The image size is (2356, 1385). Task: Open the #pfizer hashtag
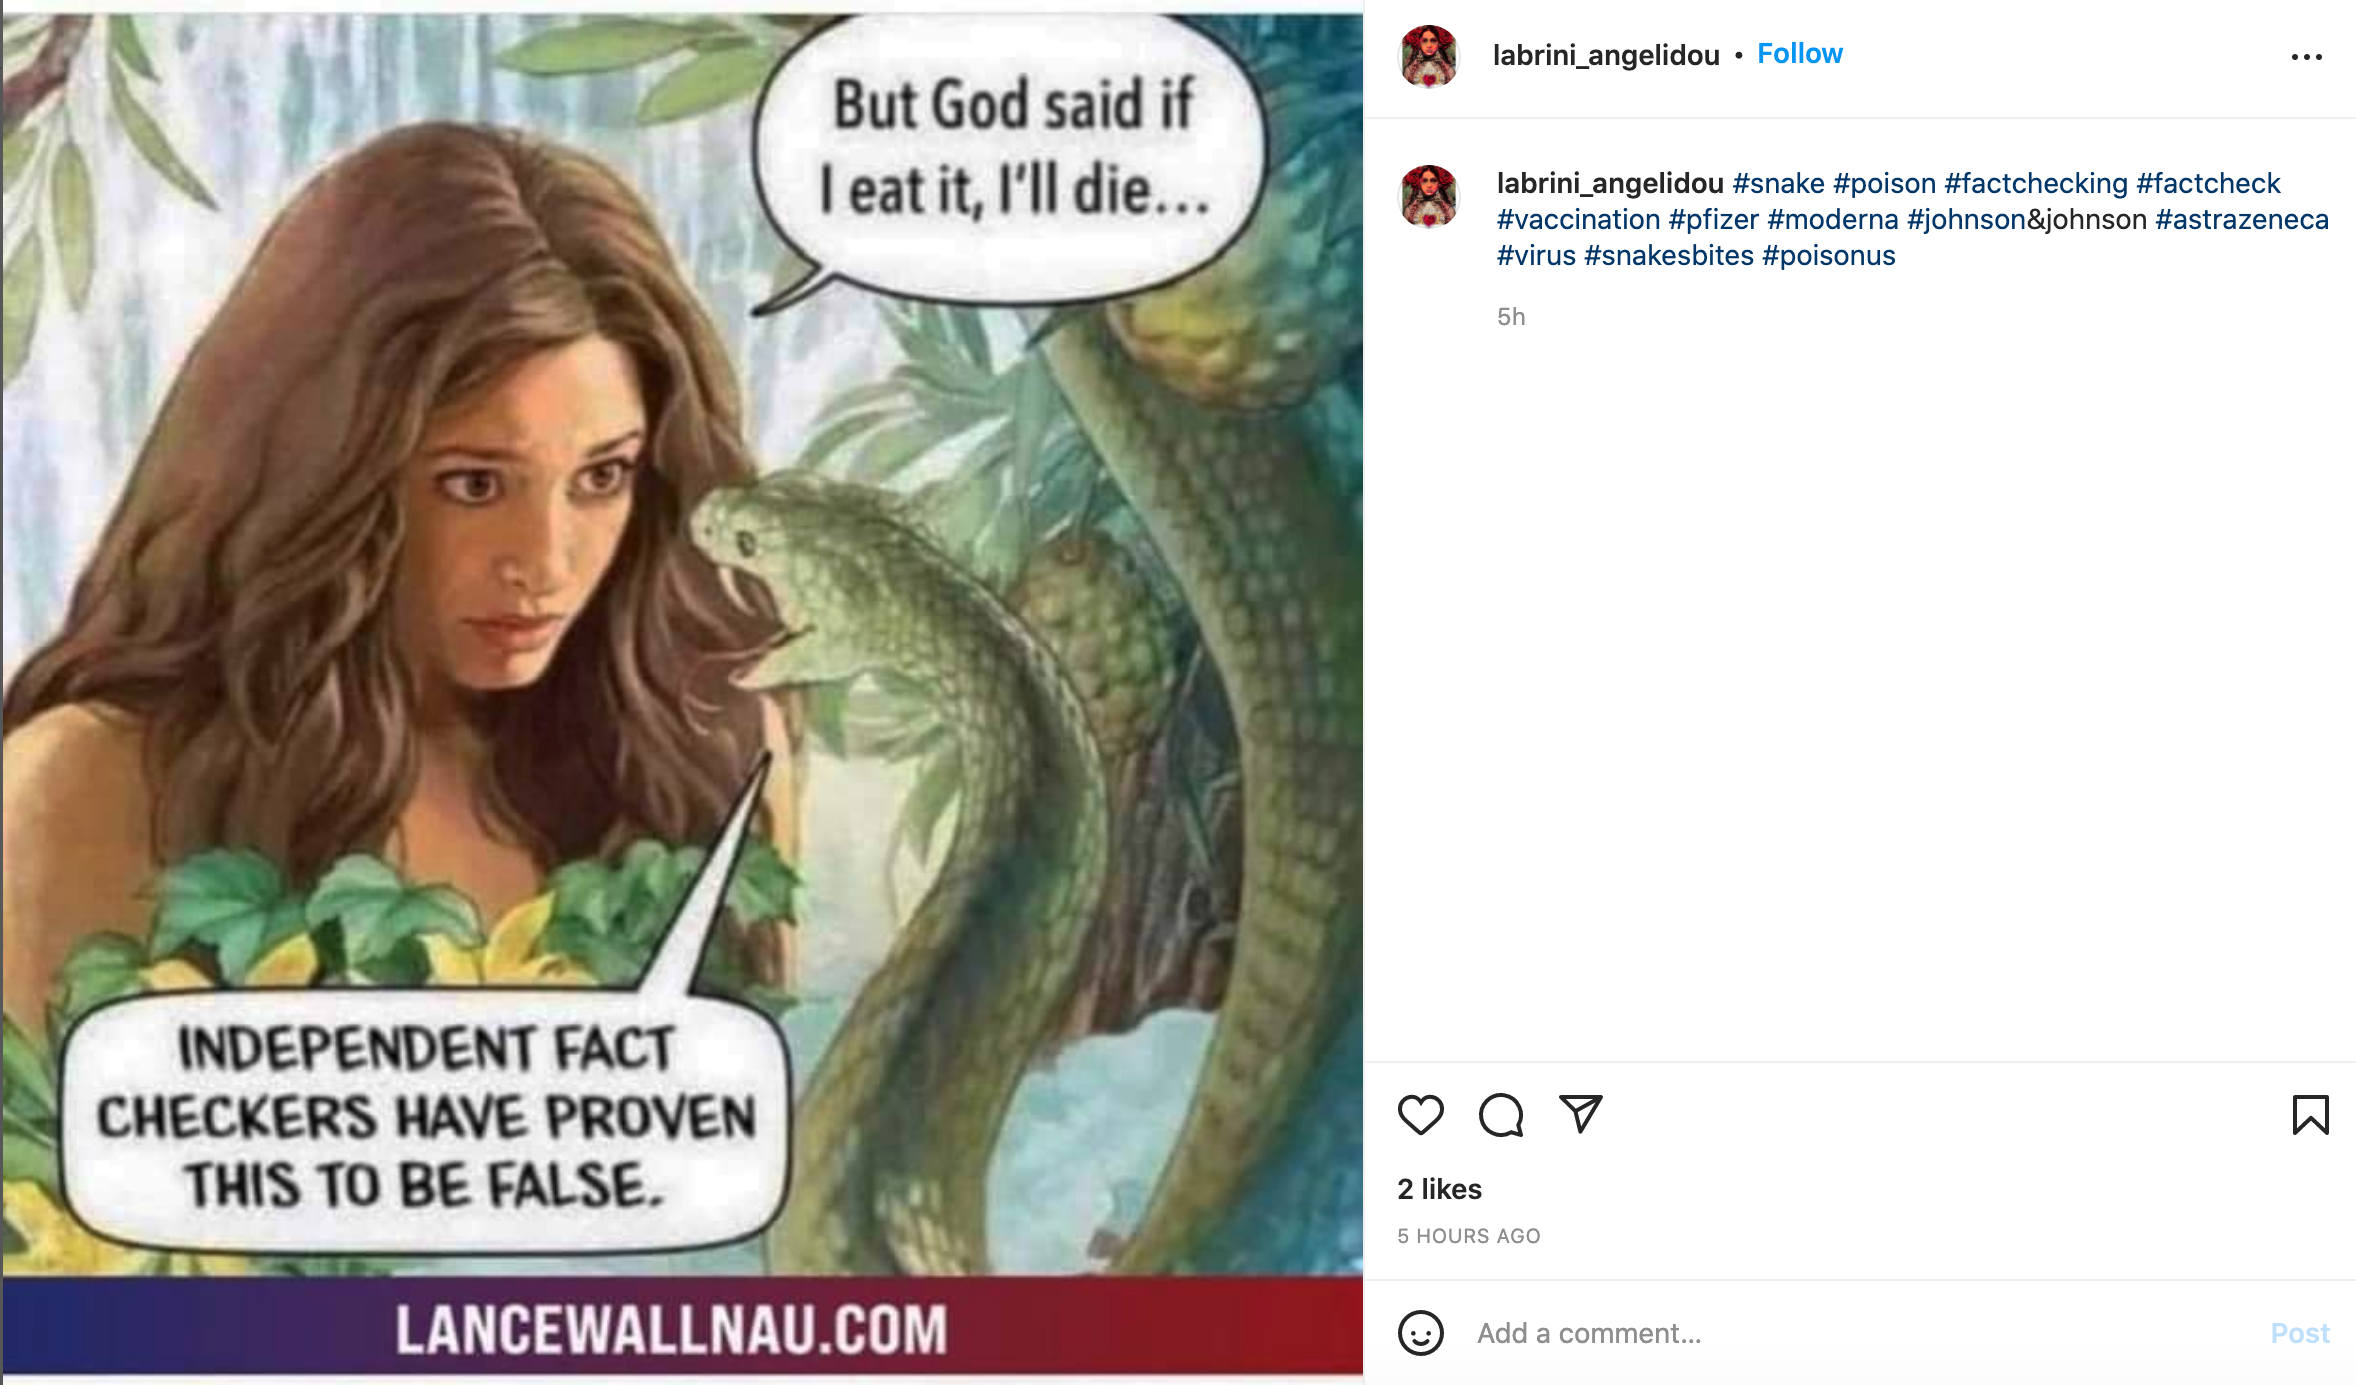coord(1713,220)
